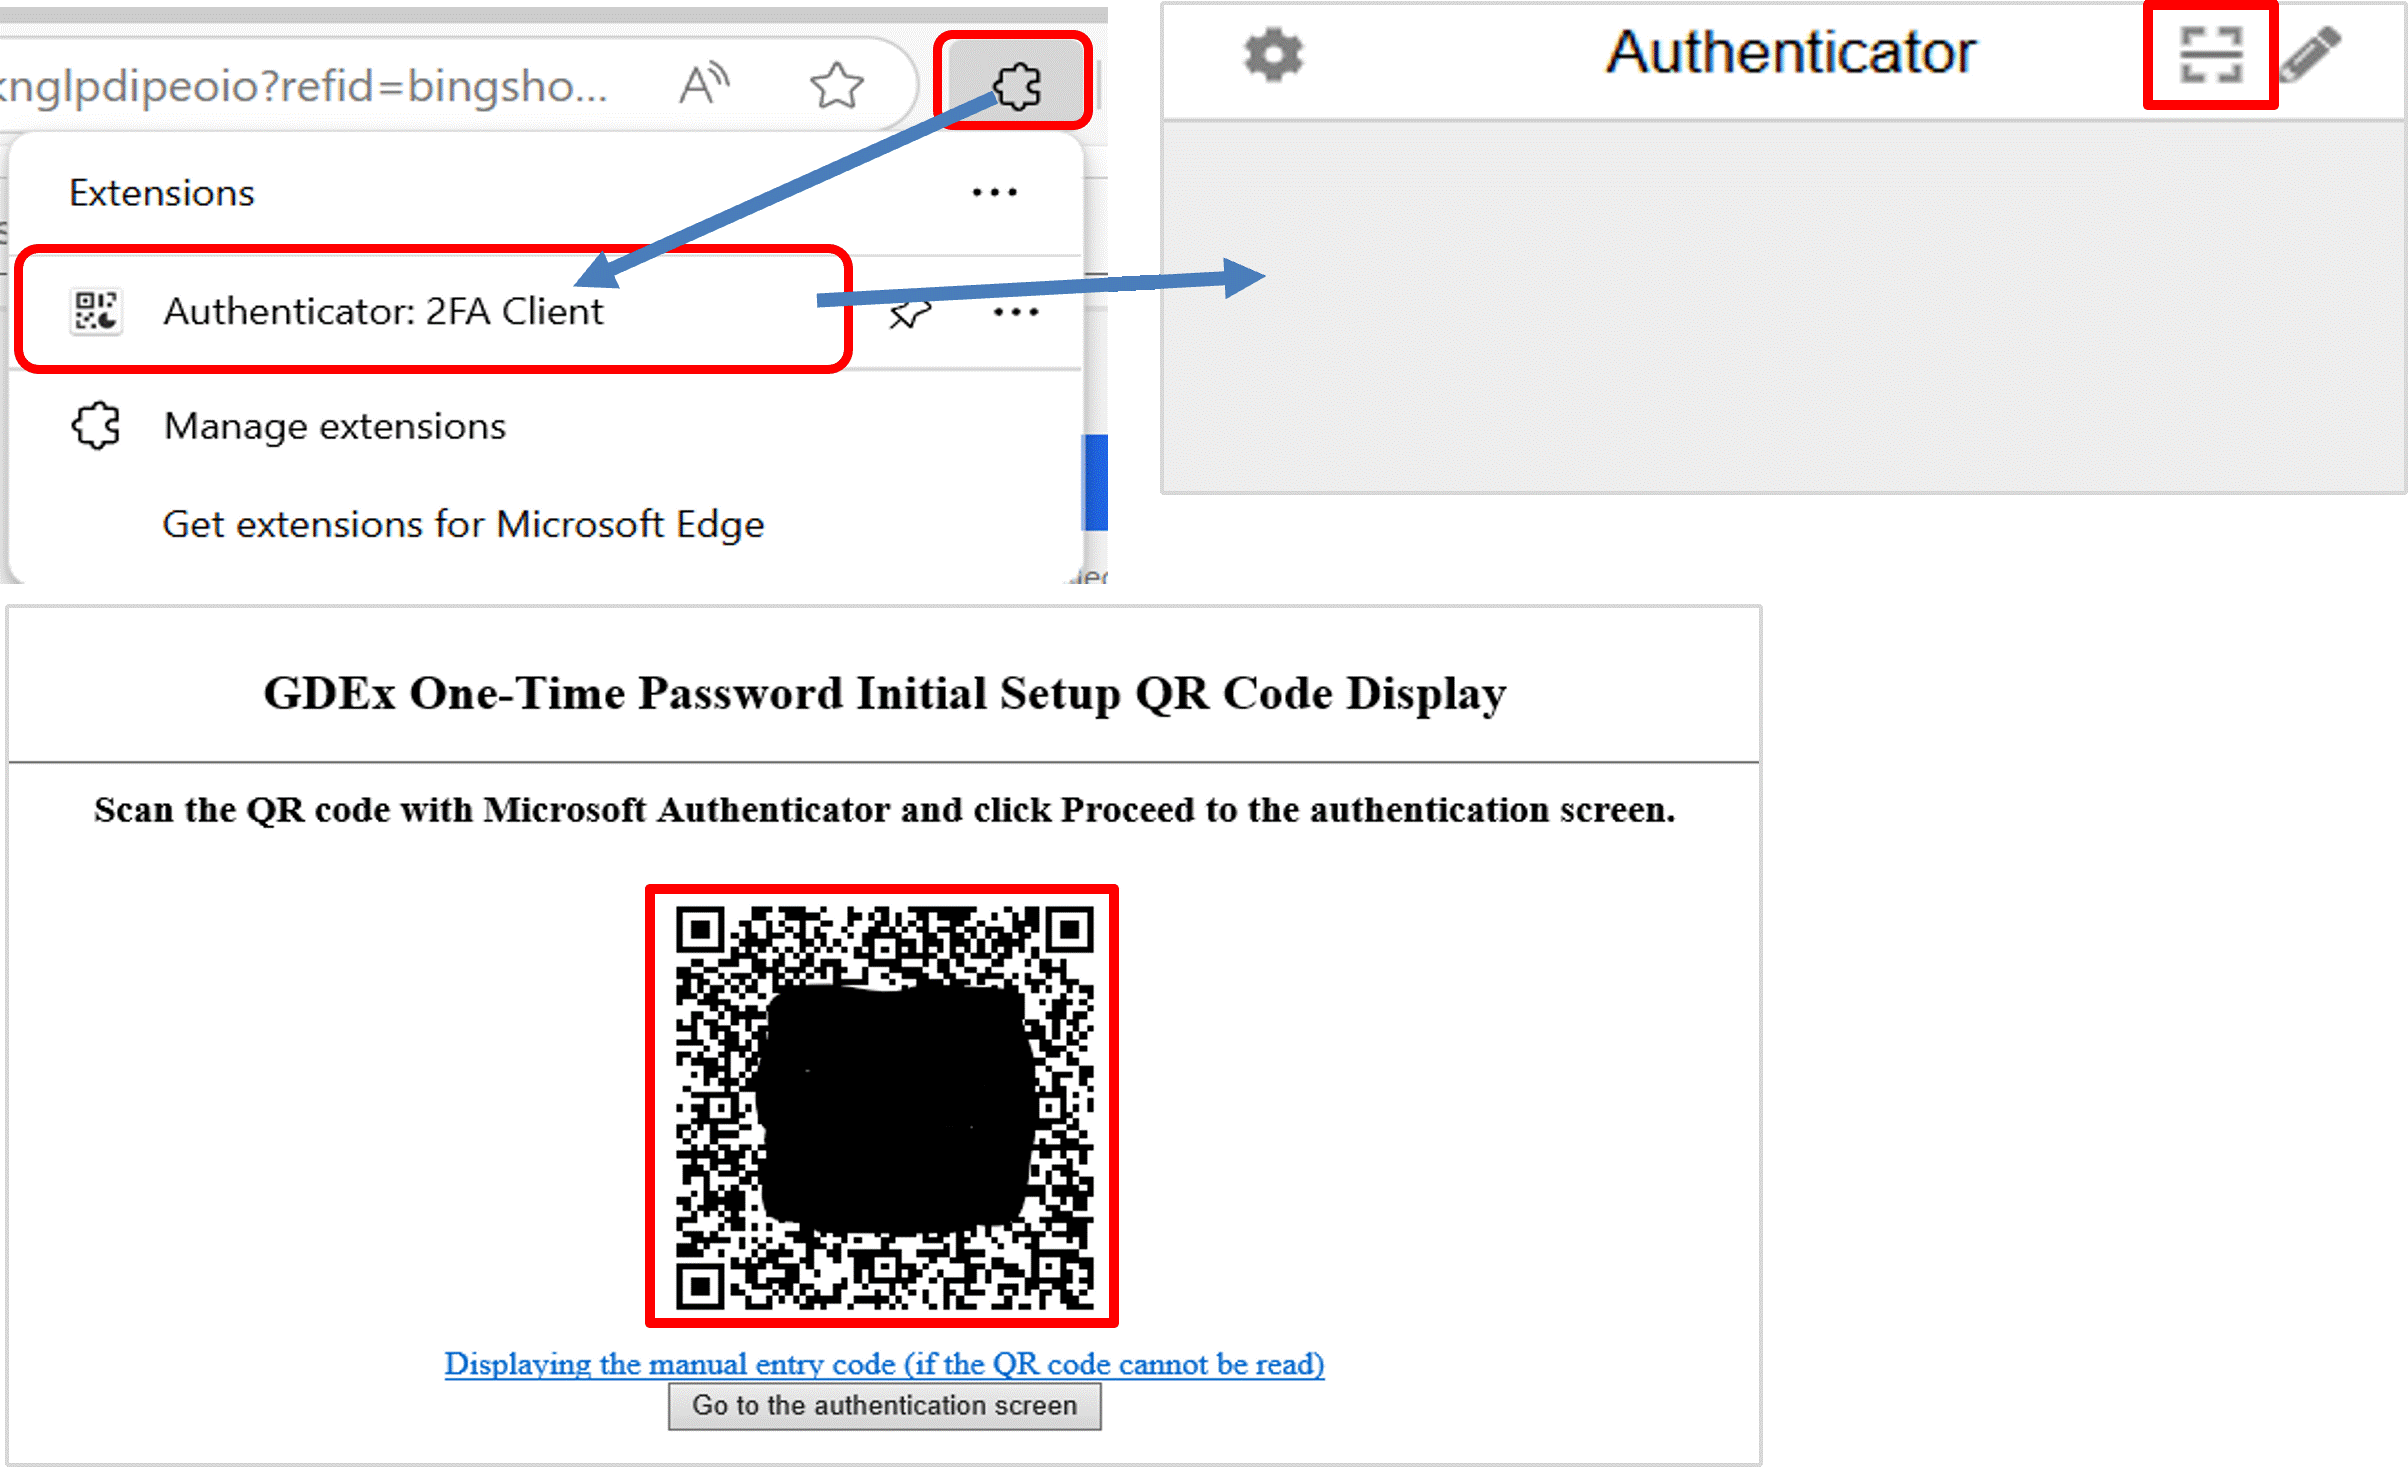2408x1467 pixels.
Task: Click the Authenticator 2FA Client QR logo
Action: (96, 311)
